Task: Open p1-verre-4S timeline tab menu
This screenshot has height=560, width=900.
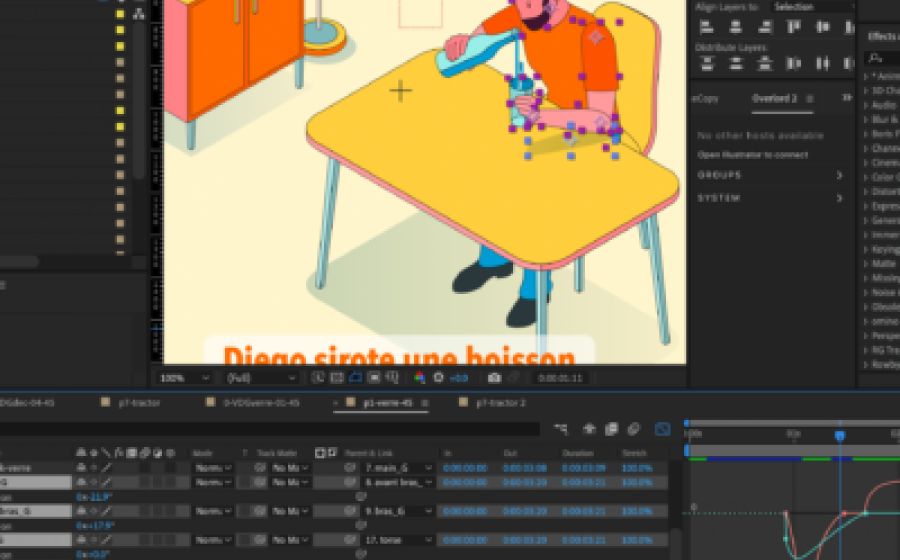Action: (x=425, y=403)
